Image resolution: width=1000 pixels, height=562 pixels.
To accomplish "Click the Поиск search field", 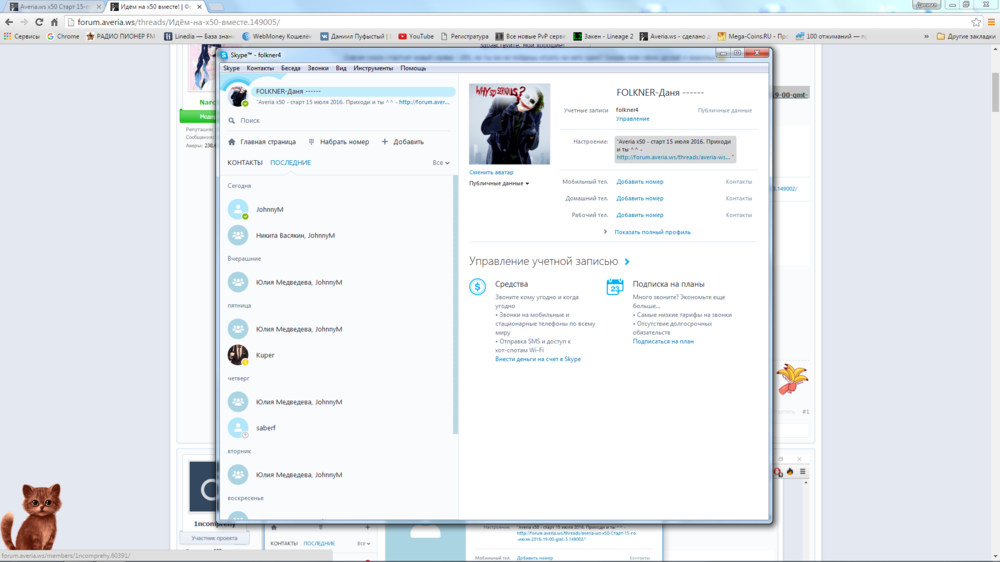I will 340,121.
